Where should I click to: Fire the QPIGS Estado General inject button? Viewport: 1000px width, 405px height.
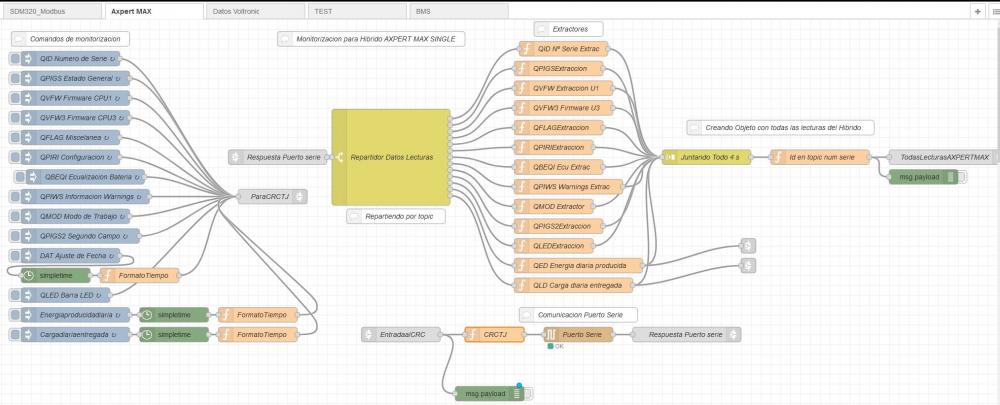(15, 78)
